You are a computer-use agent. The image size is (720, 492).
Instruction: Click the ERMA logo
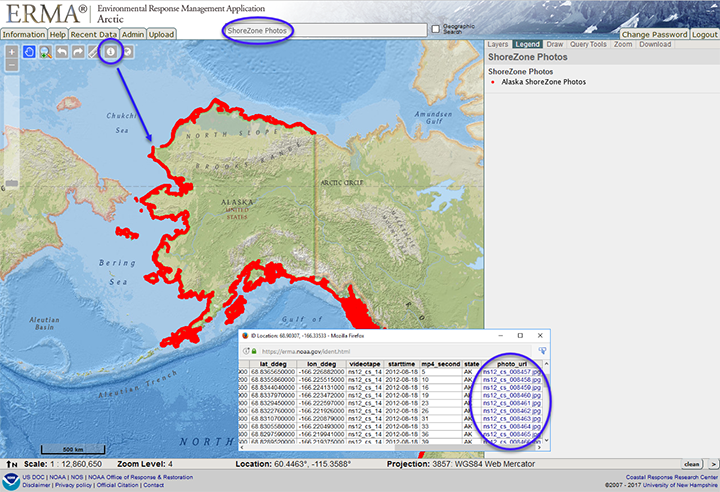tap(46, 14)
